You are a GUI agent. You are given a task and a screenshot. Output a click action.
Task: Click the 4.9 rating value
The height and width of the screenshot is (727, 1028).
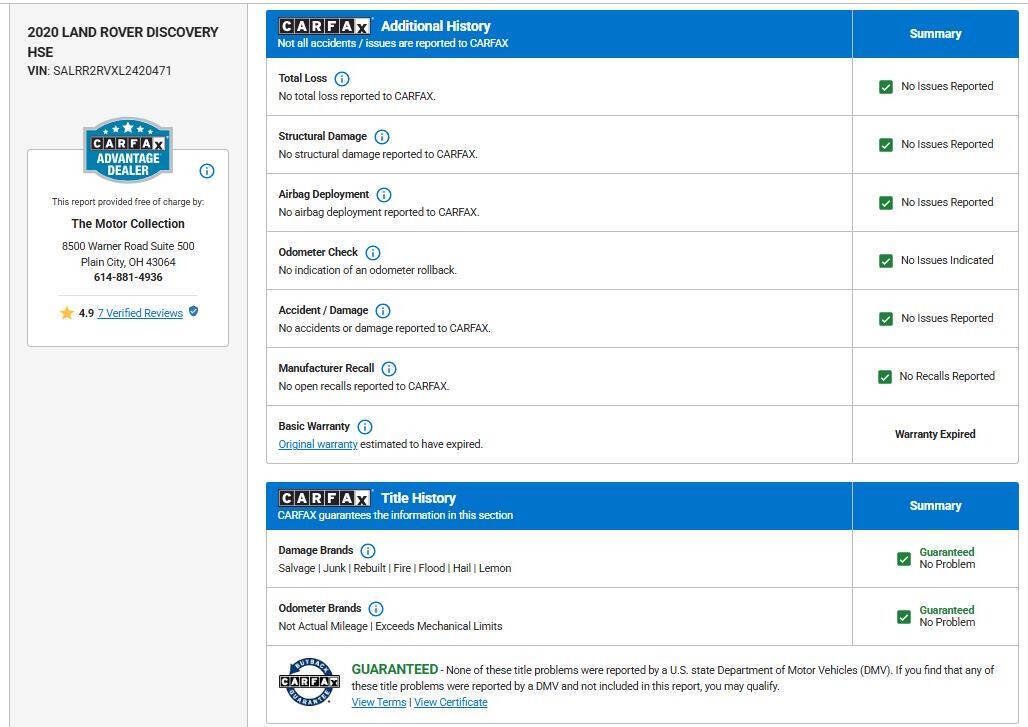tap(87, 313)
